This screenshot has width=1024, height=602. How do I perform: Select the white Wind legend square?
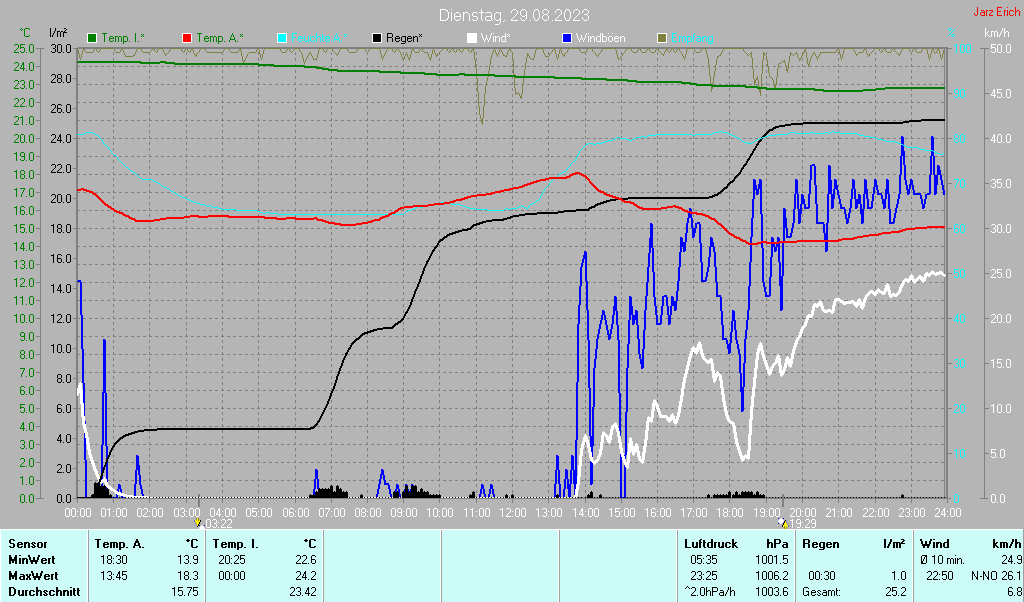472,39
